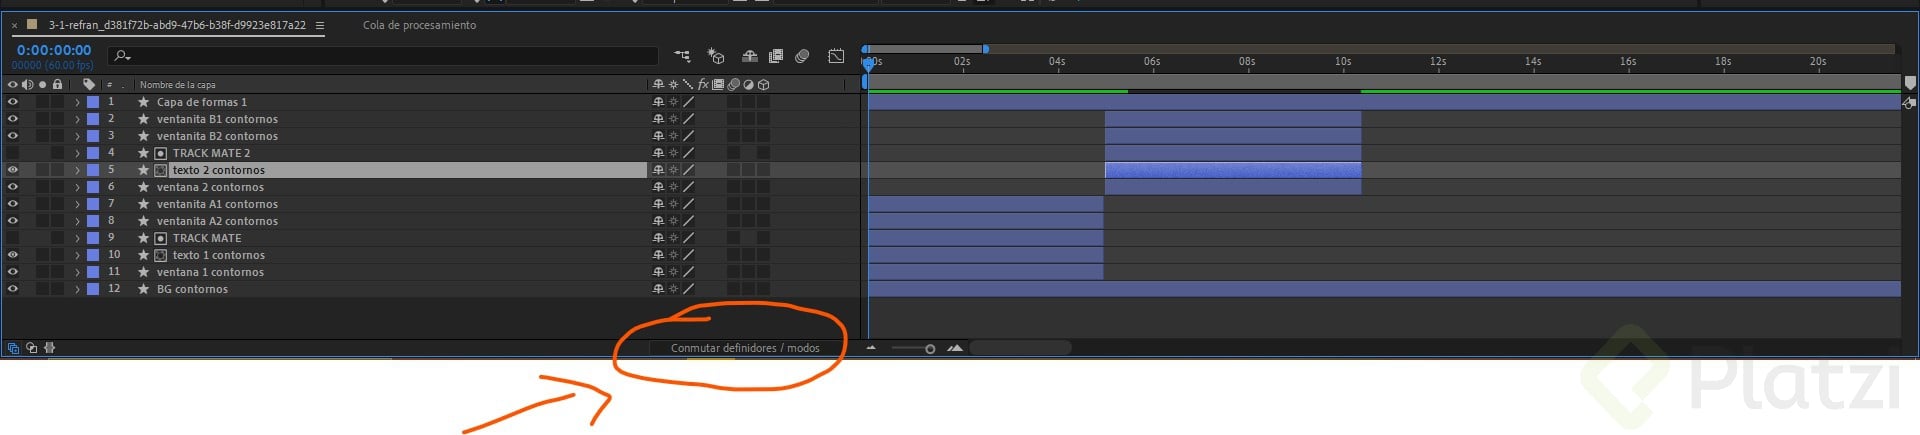Toggle shy switch for Capa de formas 1
This screenshot has height=435, width=1920.
(x=658, y=102)
